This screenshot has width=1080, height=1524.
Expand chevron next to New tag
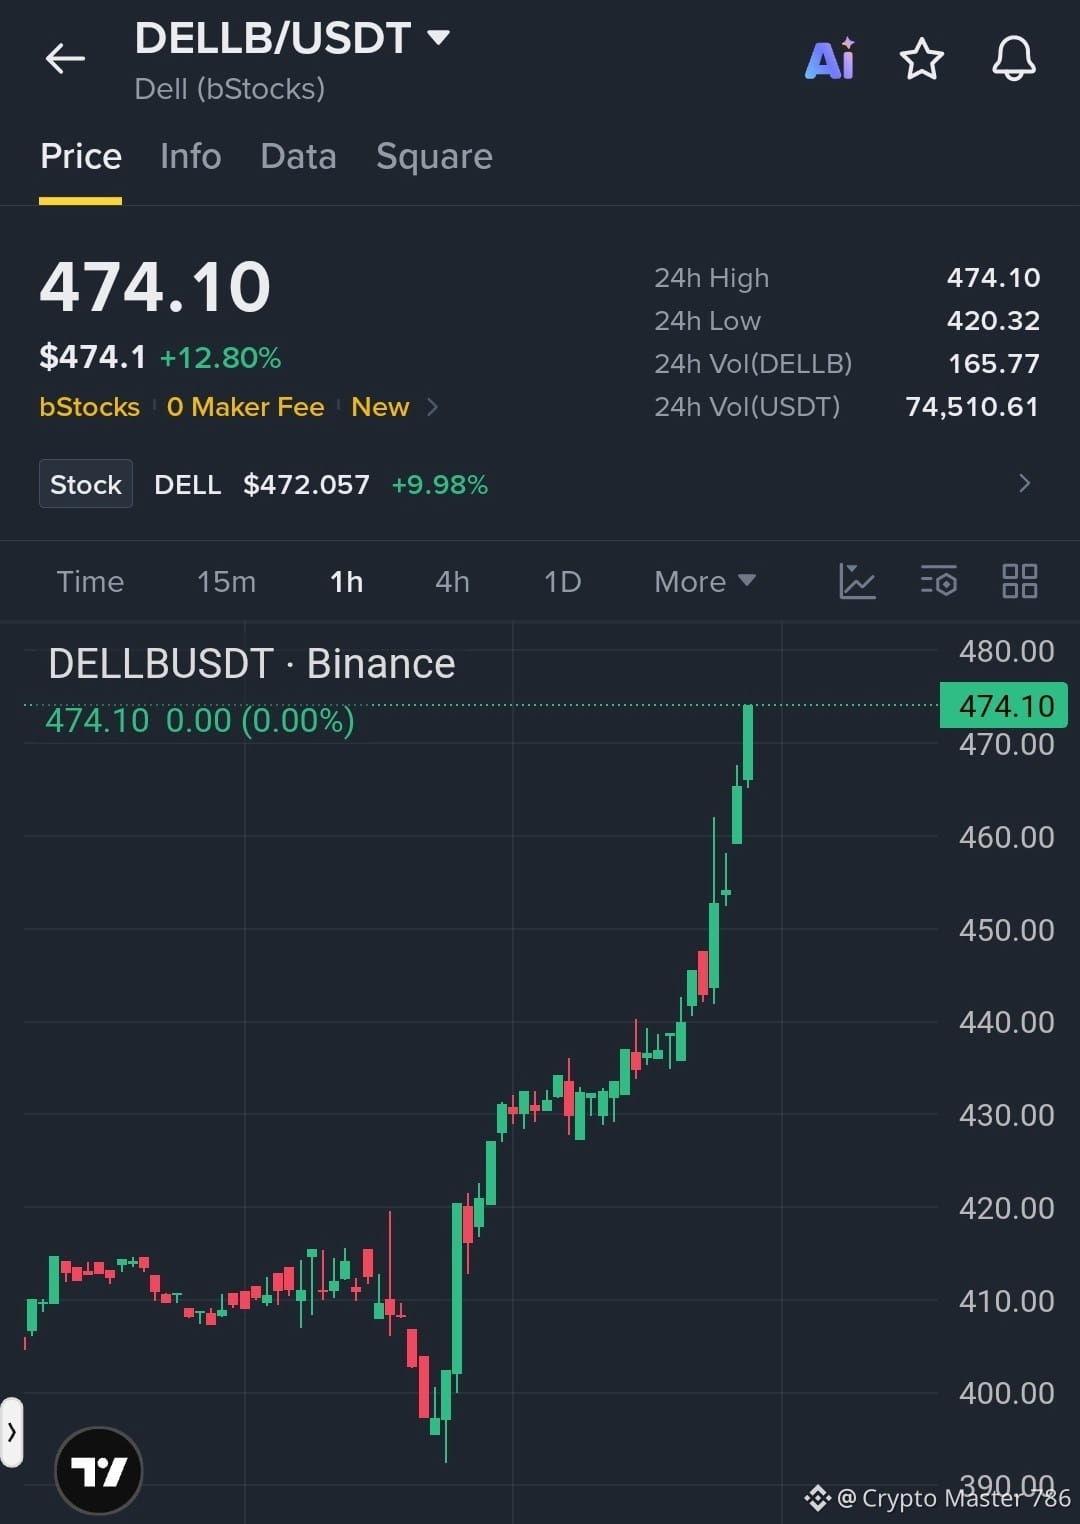[x=432, y=407]
